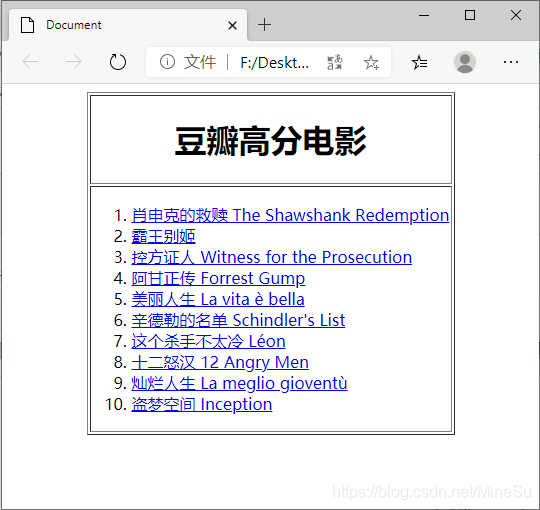Open the 霸王别姬 link
Screen dimensions: 540x510
pyautogui.click(x=164, y=237)
